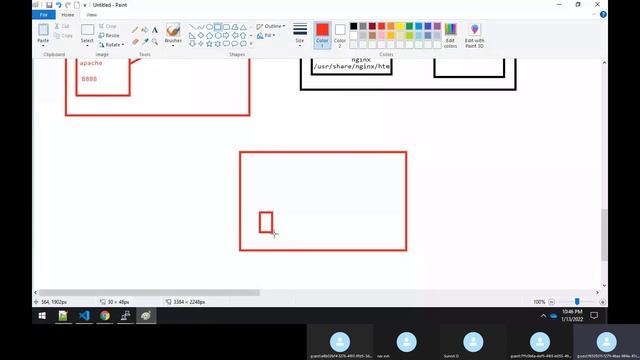
Task: Click the Undo arrow in title bar
Action: (x=58, y=5)
